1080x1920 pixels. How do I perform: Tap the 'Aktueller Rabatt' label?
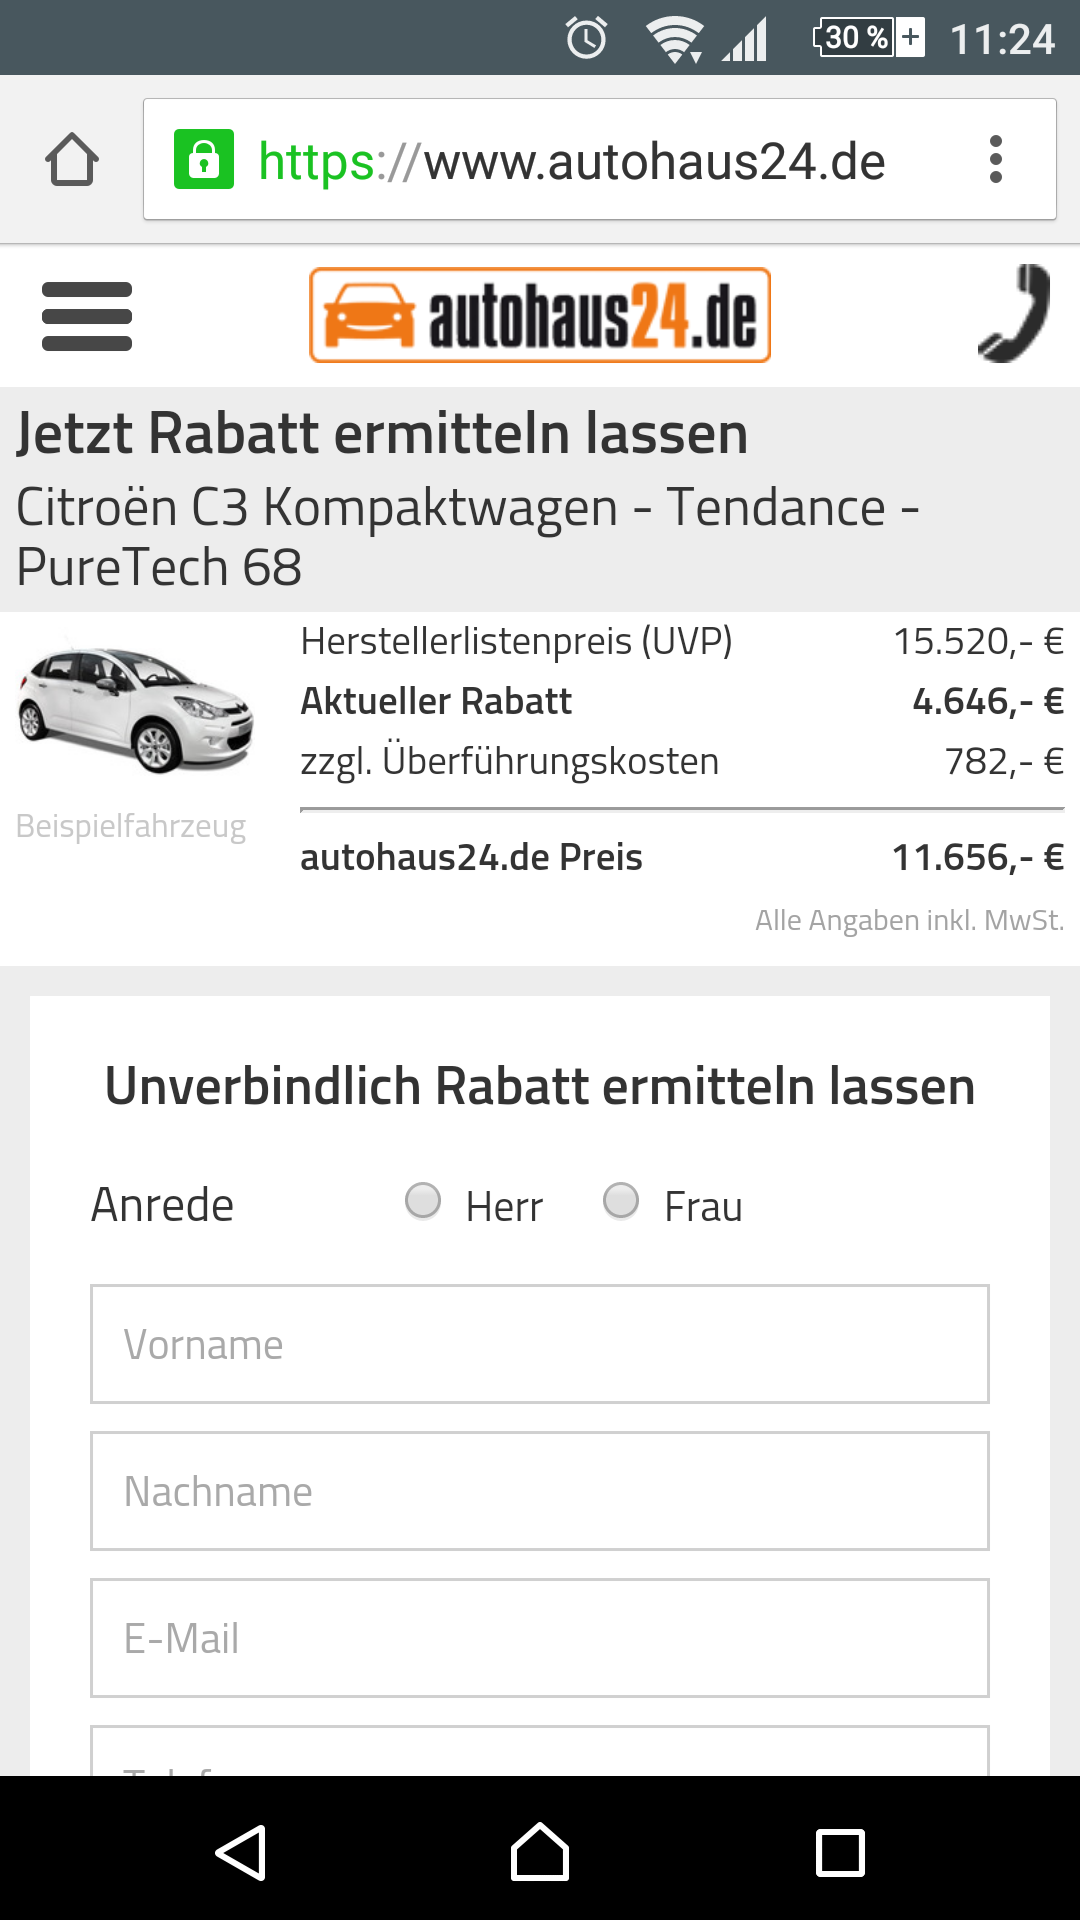pos(437,701)
